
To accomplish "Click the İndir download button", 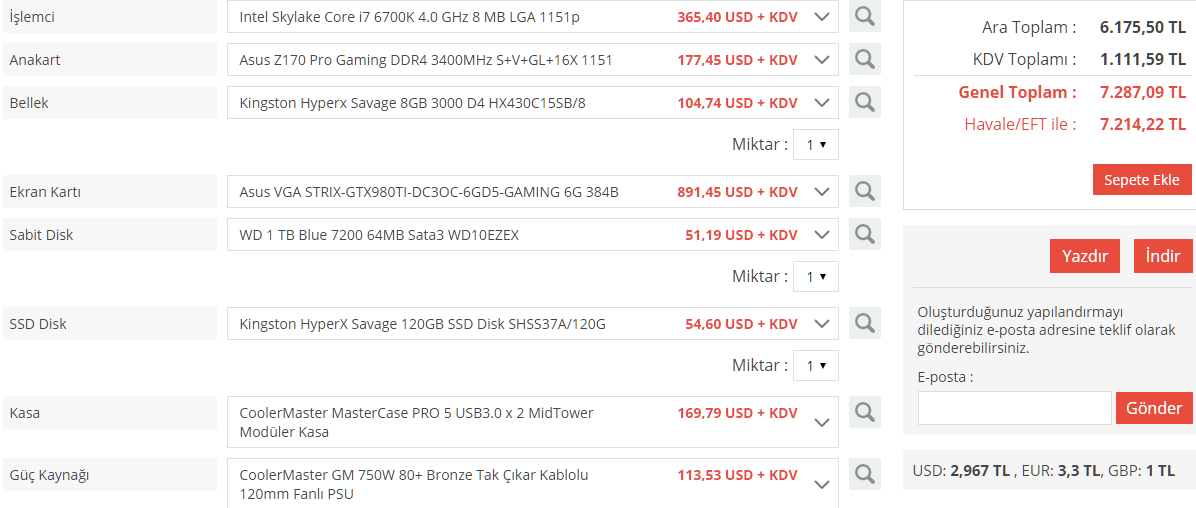I will 1162,256.
